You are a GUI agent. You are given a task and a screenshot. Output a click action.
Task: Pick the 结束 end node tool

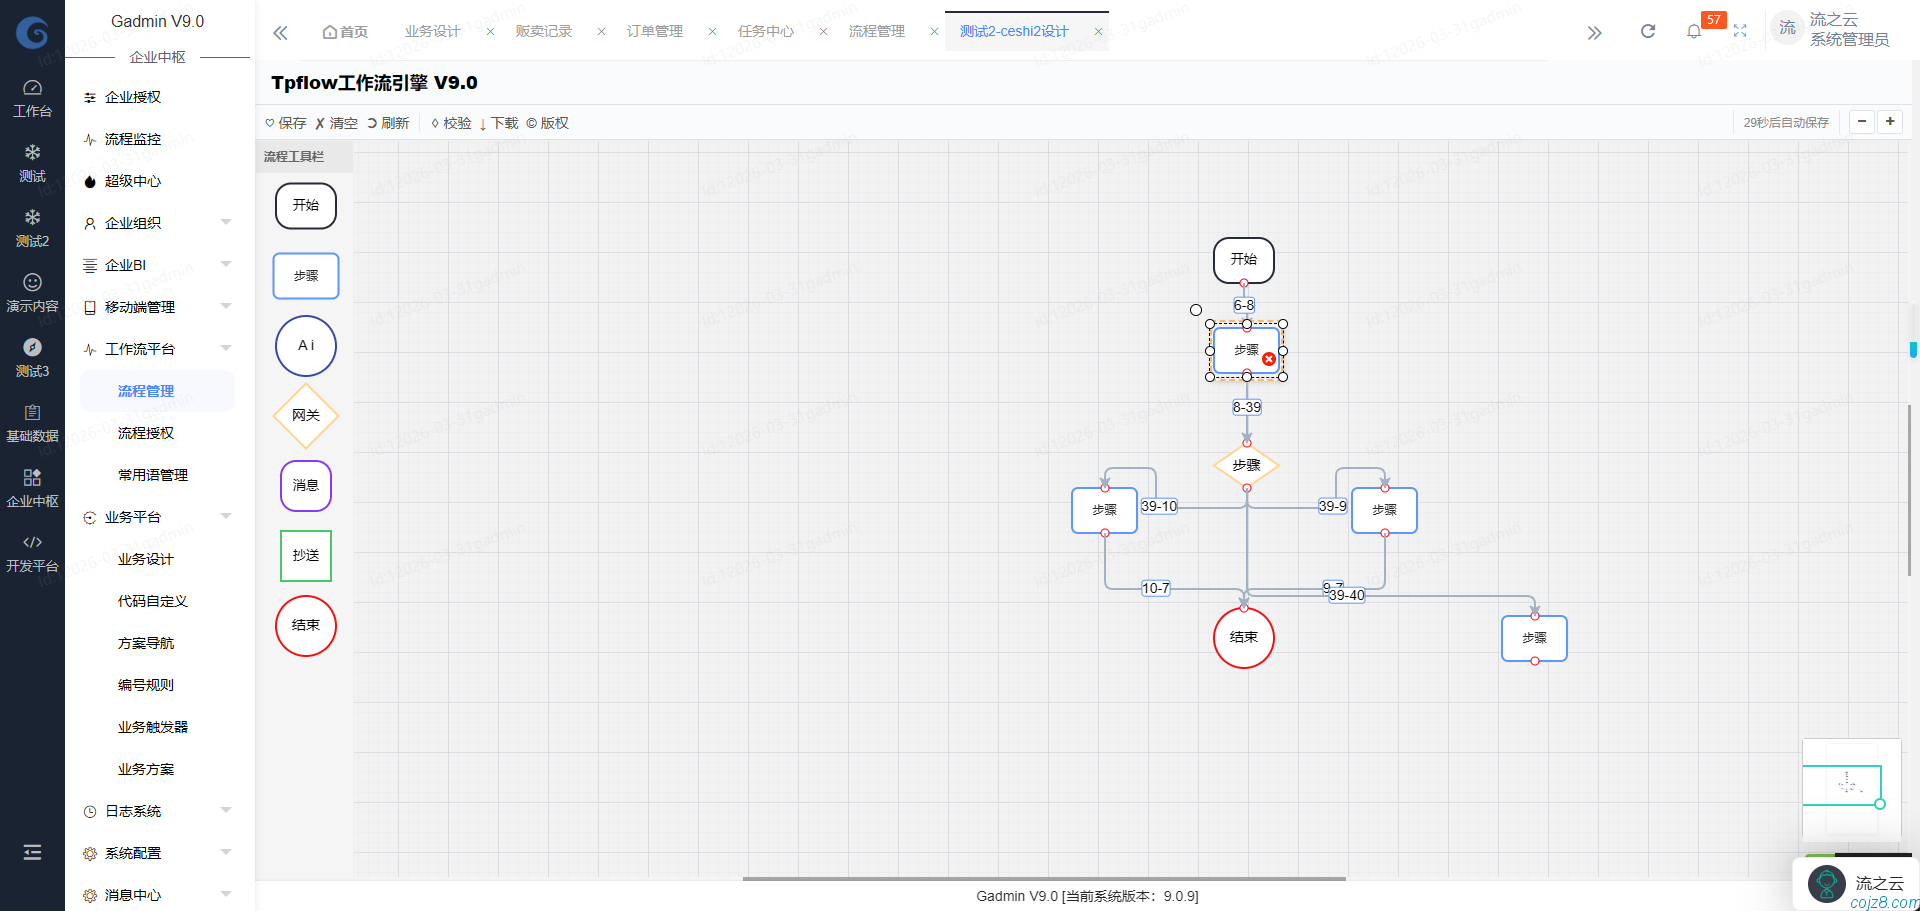(x=306, y=626)
